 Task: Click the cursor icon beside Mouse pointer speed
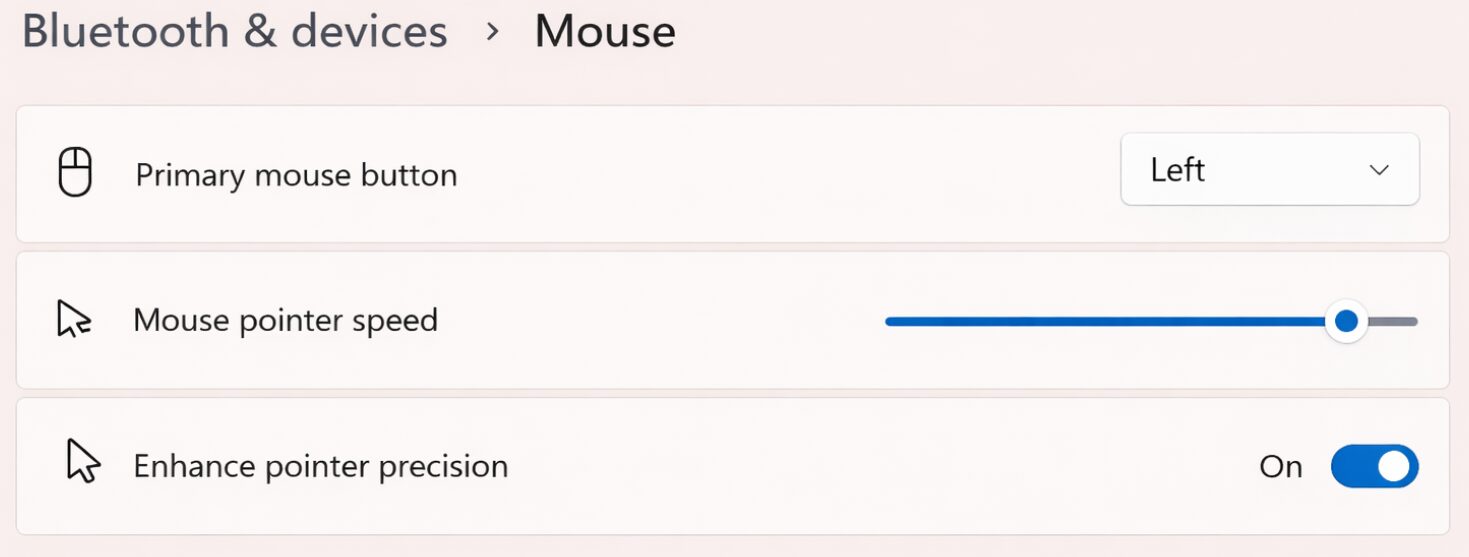pyautogui.click(x=73, y=320)
